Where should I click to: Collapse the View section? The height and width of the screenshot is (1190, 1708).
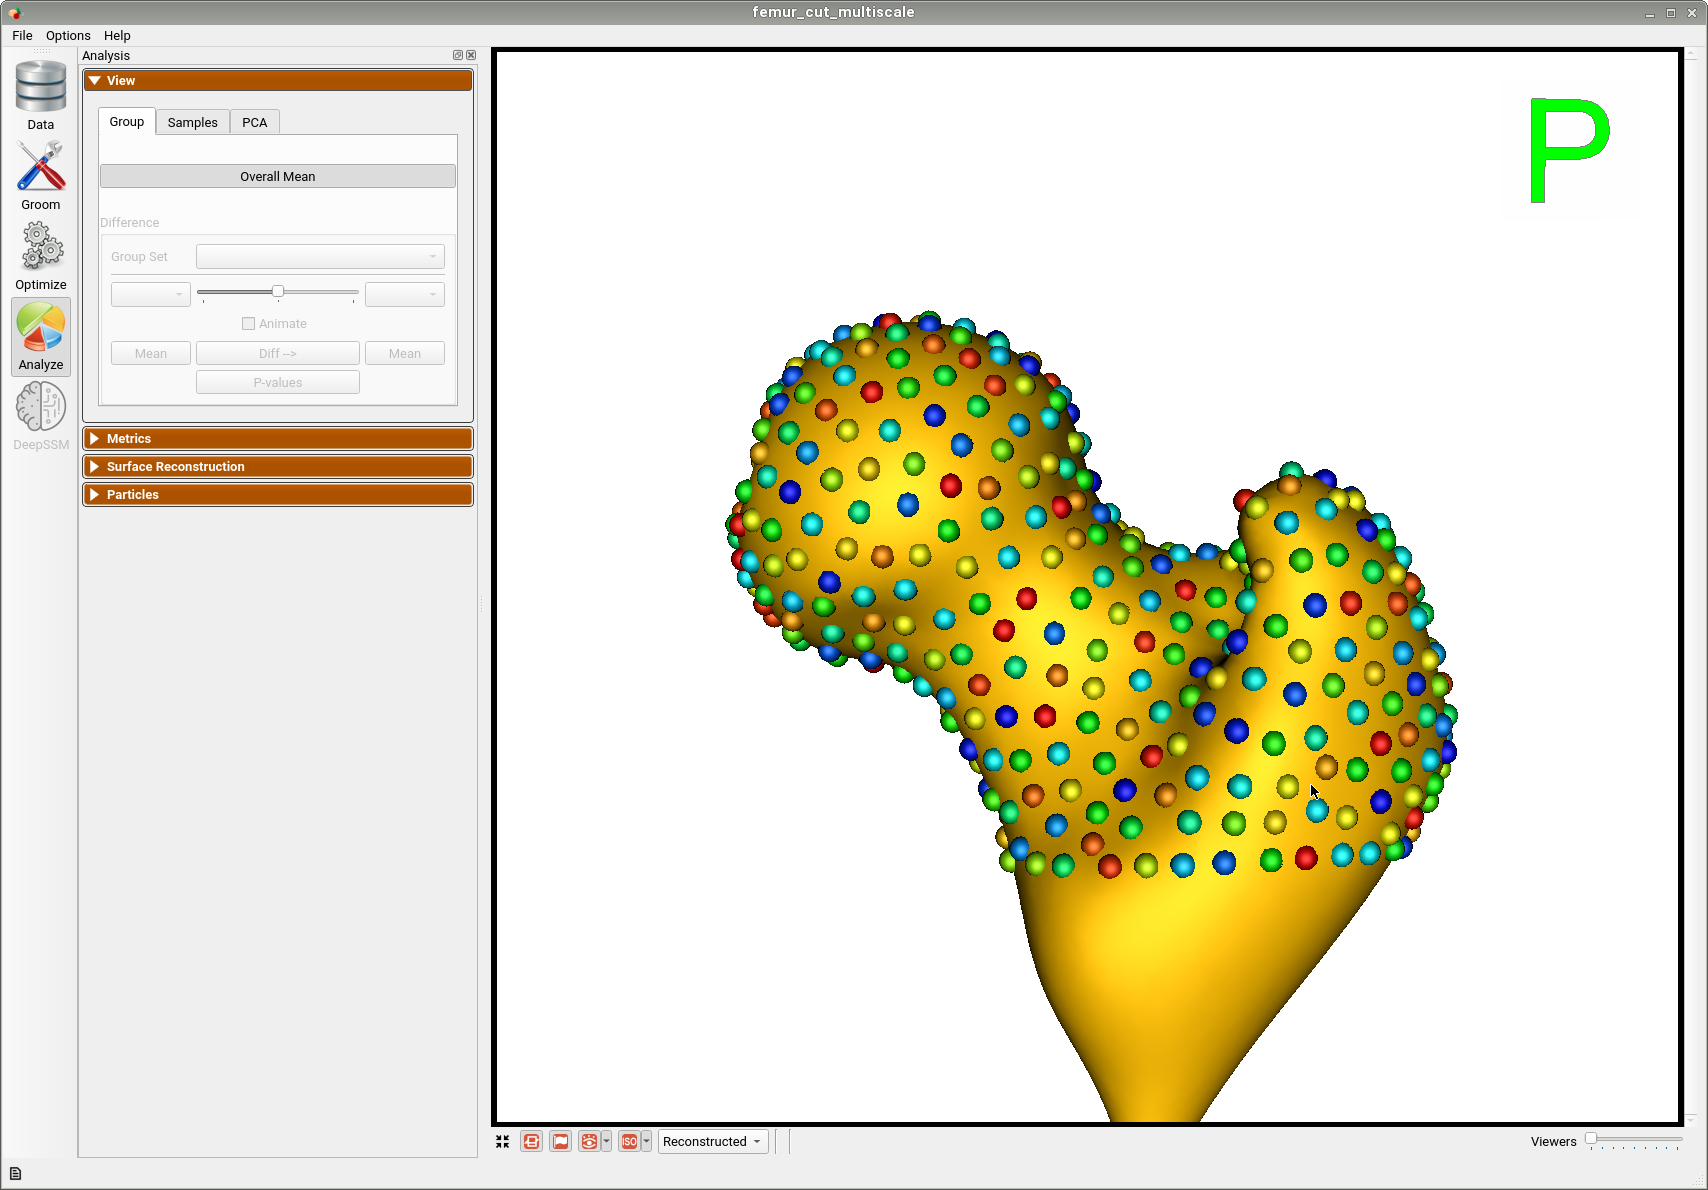tap(278, 81)
